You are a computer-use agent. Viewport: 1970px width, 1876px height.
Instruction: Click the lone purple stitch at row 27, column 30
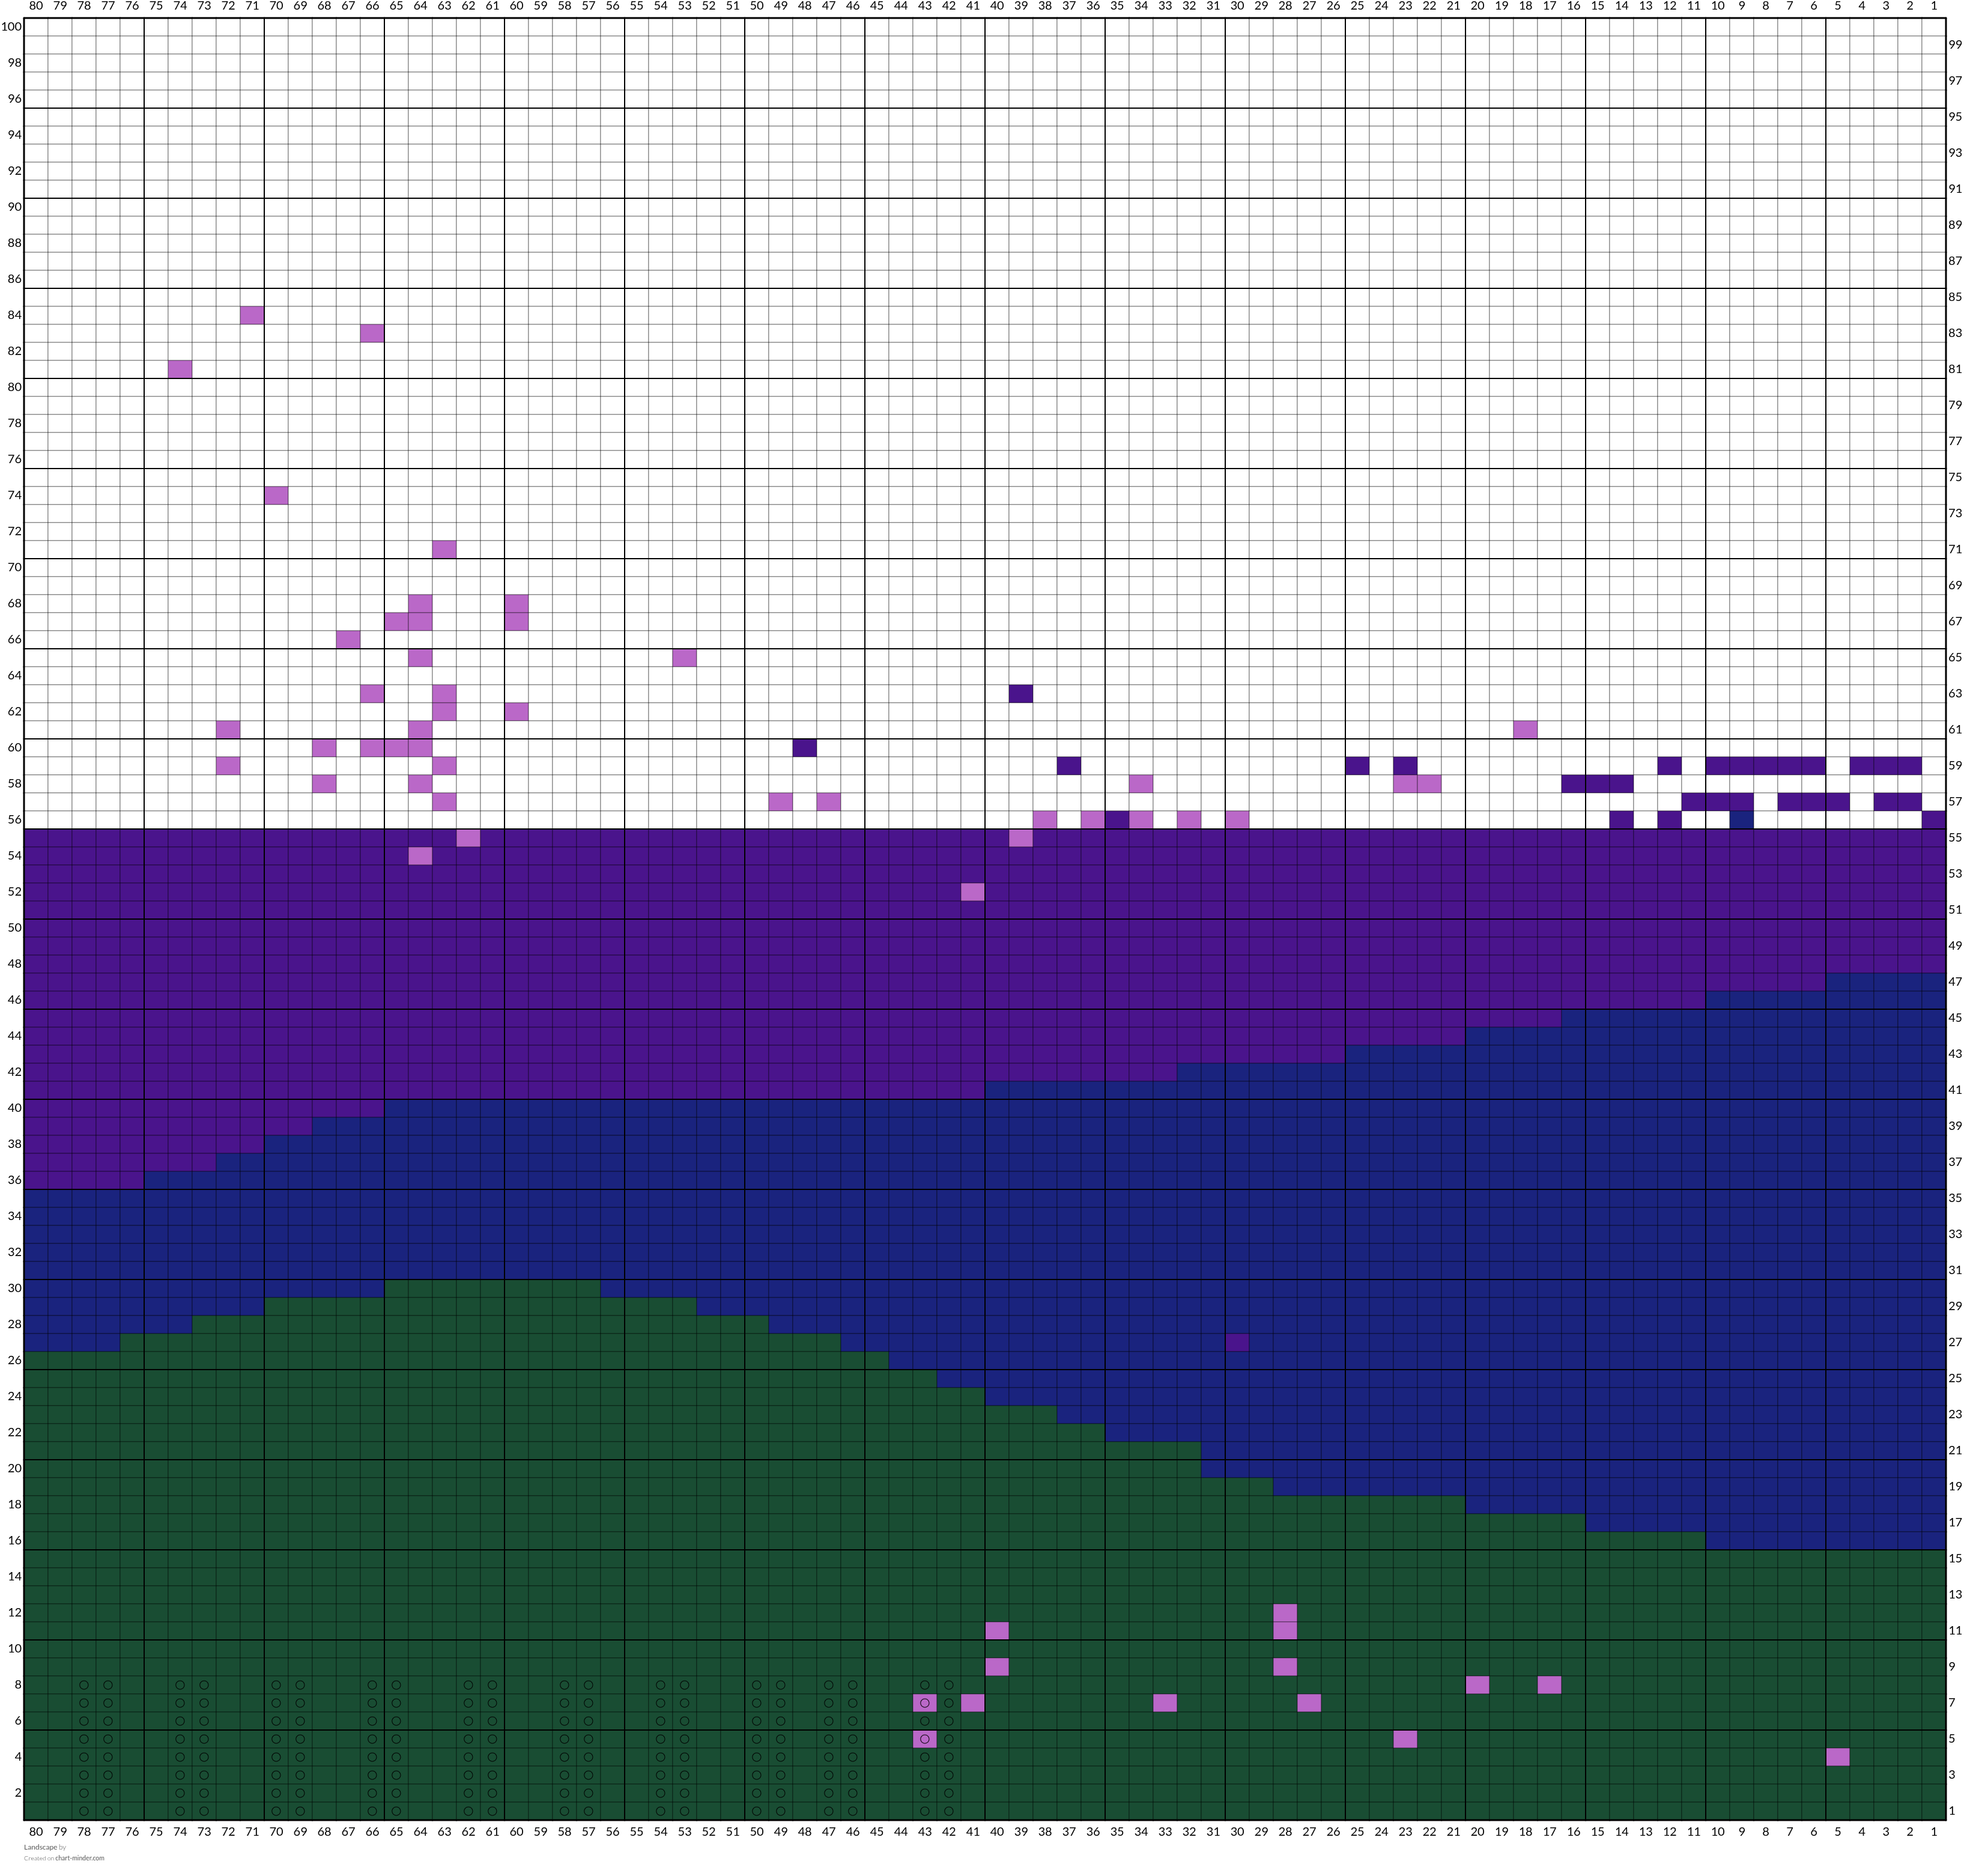click(x=1237, y=1342)
